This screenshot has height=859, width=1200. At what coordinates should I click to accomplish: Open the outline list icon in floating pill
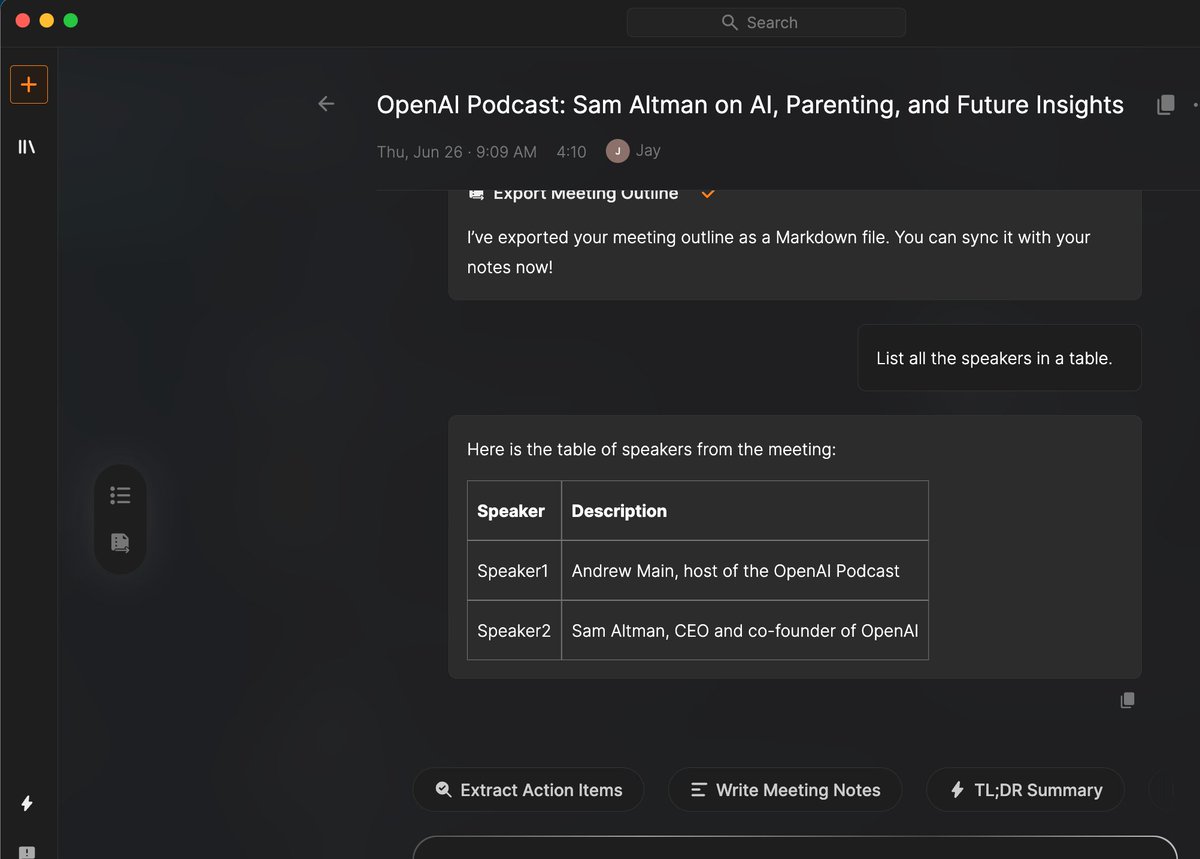(120, 495)
